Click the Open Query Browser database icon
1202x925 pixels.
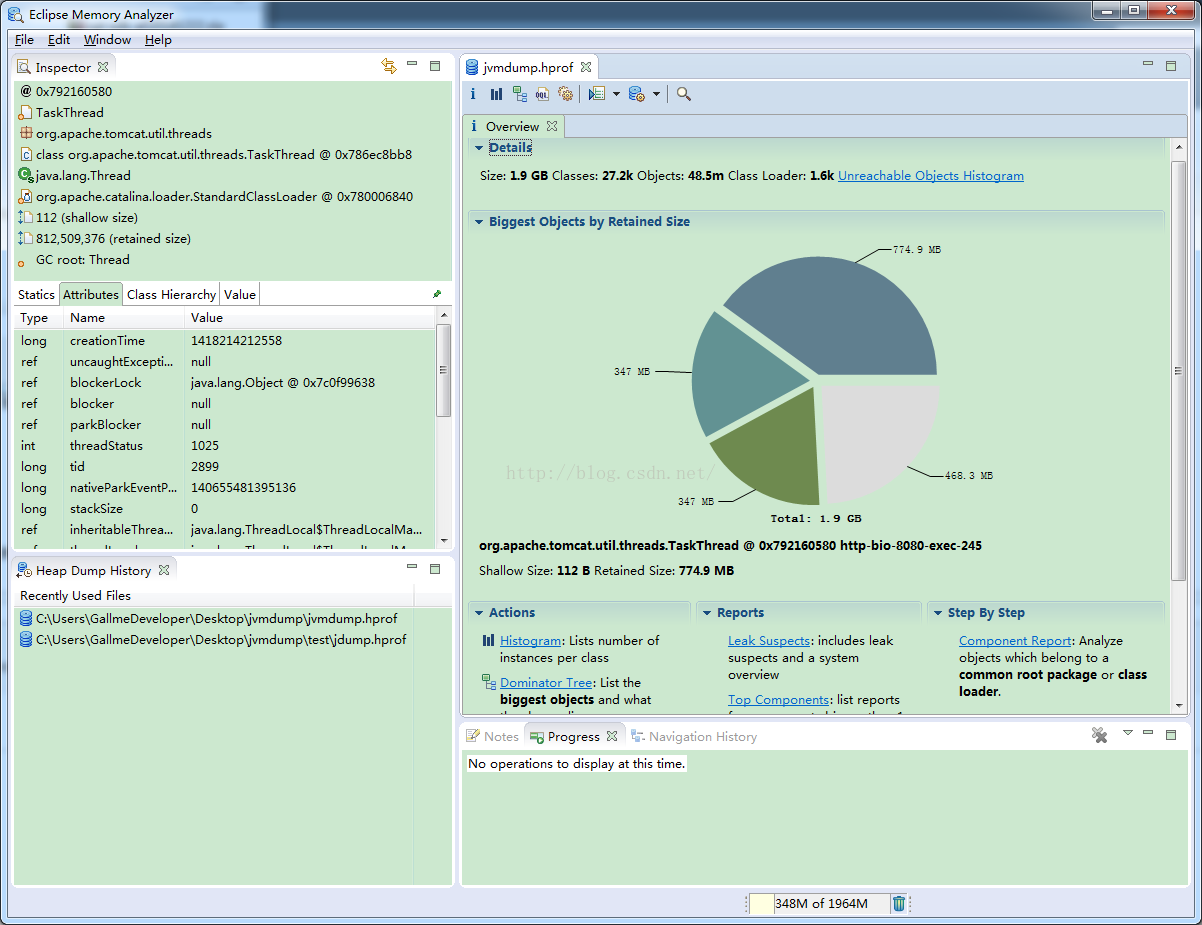point(636,94)
